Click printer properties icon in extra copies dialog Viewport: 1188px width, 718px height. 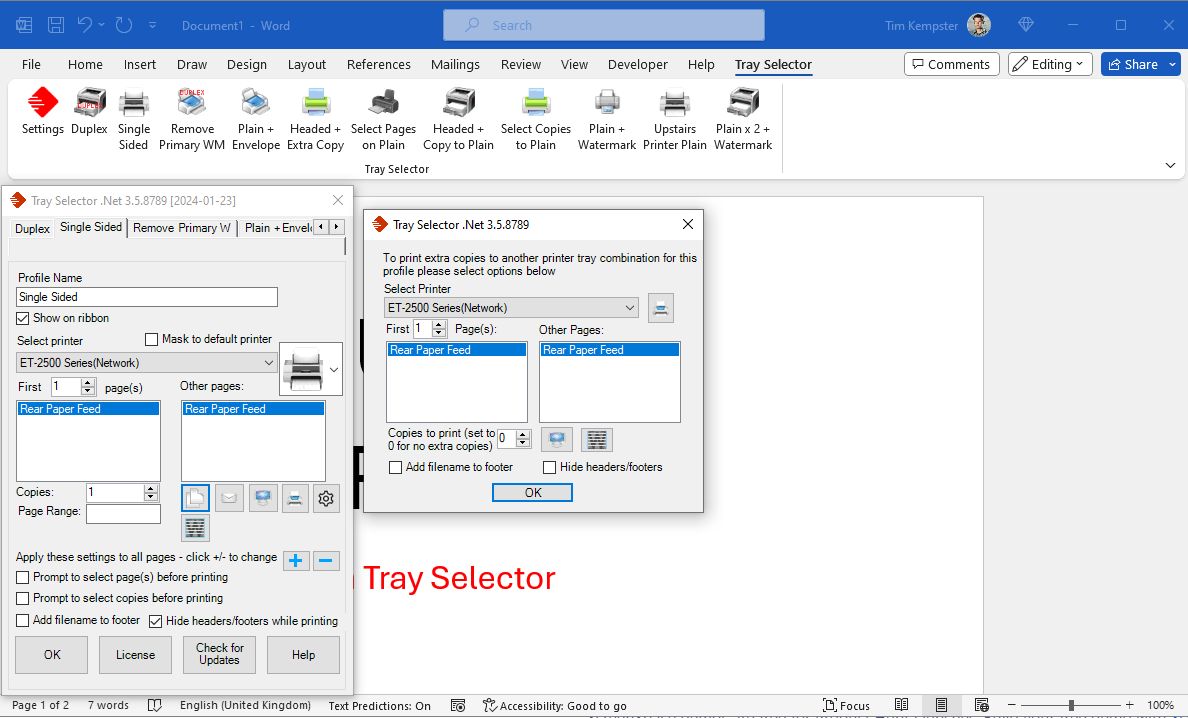(x=661, y=307)
